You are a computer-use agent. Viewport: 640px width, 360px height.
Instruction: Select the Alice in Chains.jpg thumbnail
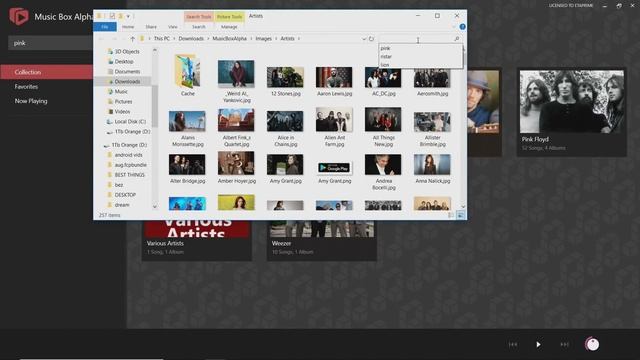pos(285,121)
